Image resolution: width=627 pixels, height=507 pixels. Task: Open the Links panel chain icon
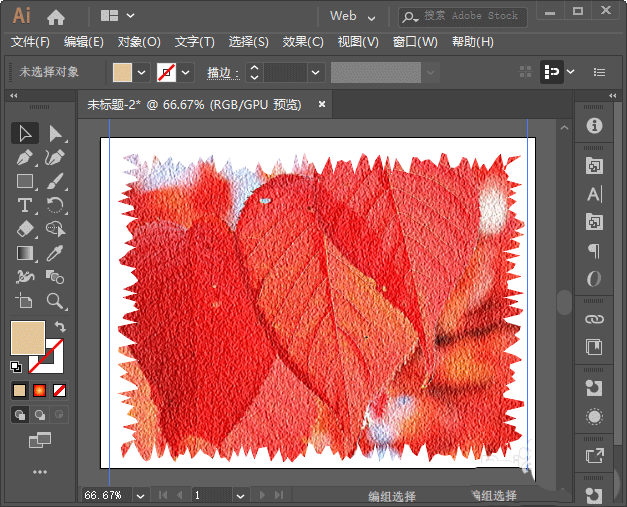[x=595, y=318]
